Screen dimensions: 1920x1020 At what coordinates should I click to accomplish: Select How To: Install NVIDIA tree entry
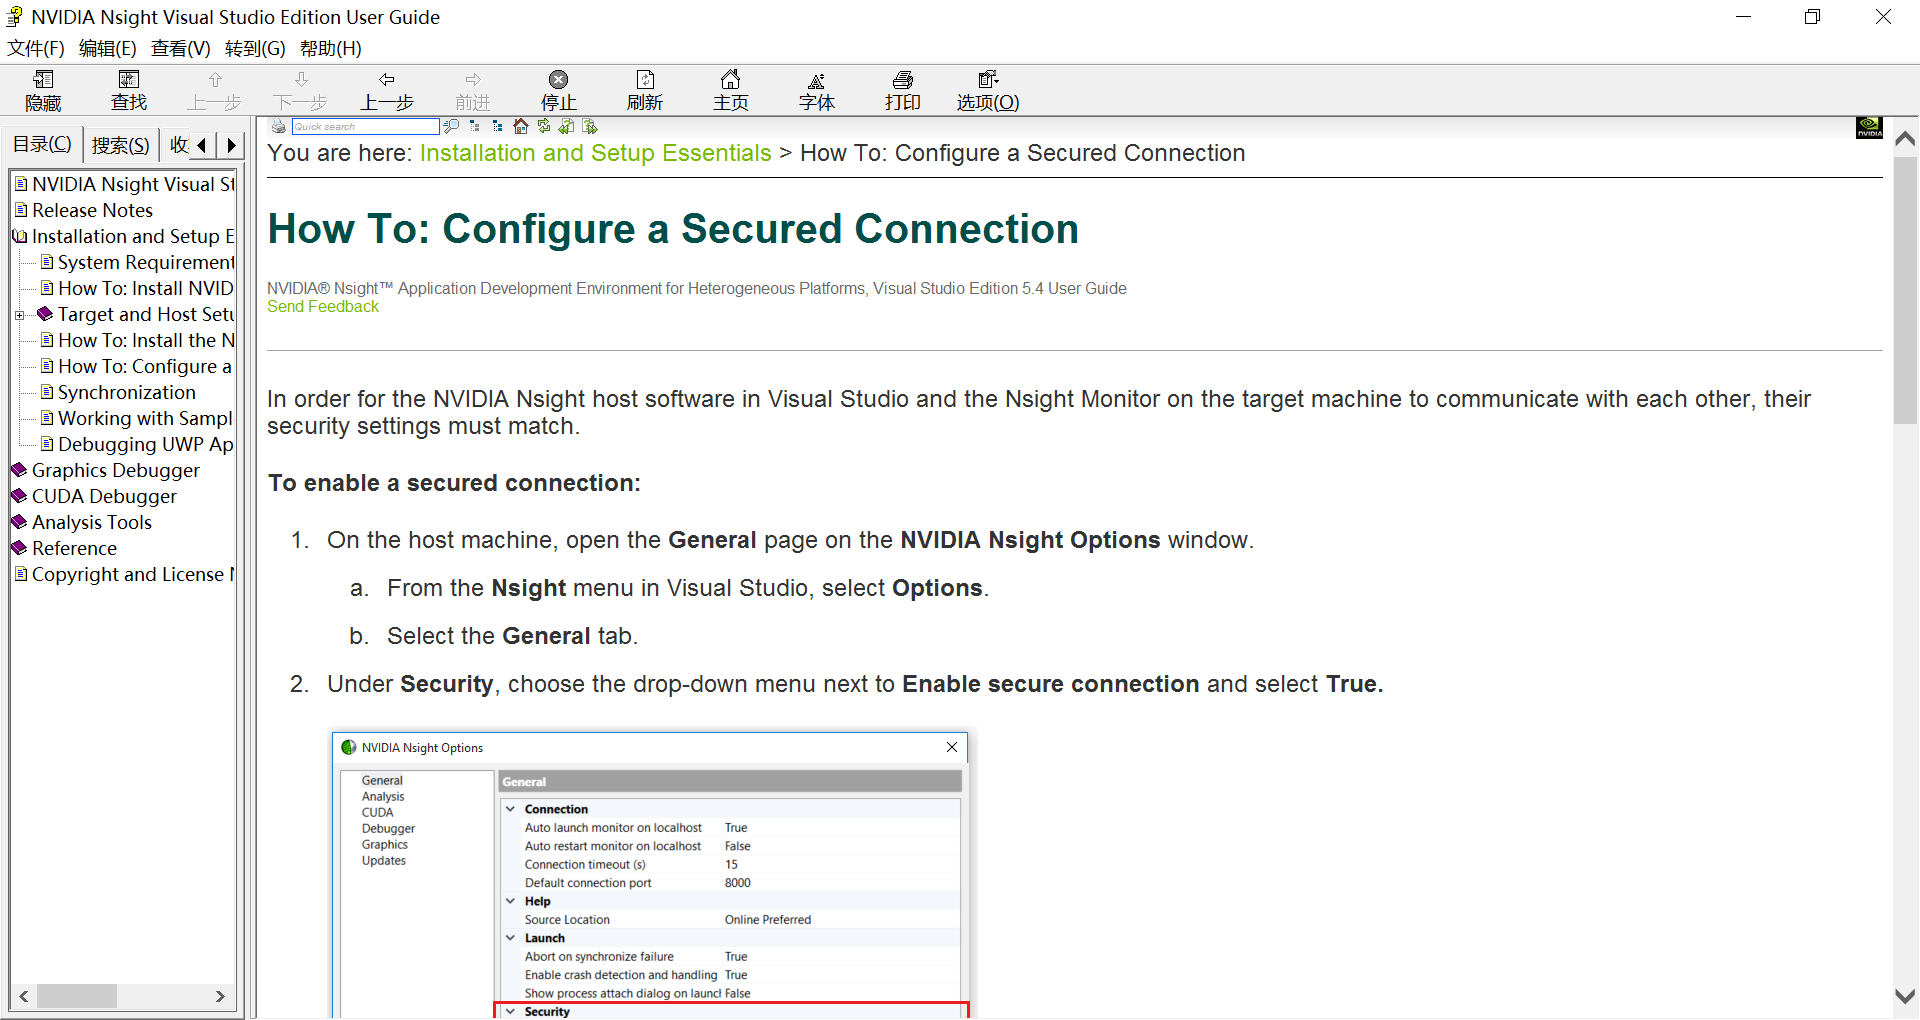(146, 288)
